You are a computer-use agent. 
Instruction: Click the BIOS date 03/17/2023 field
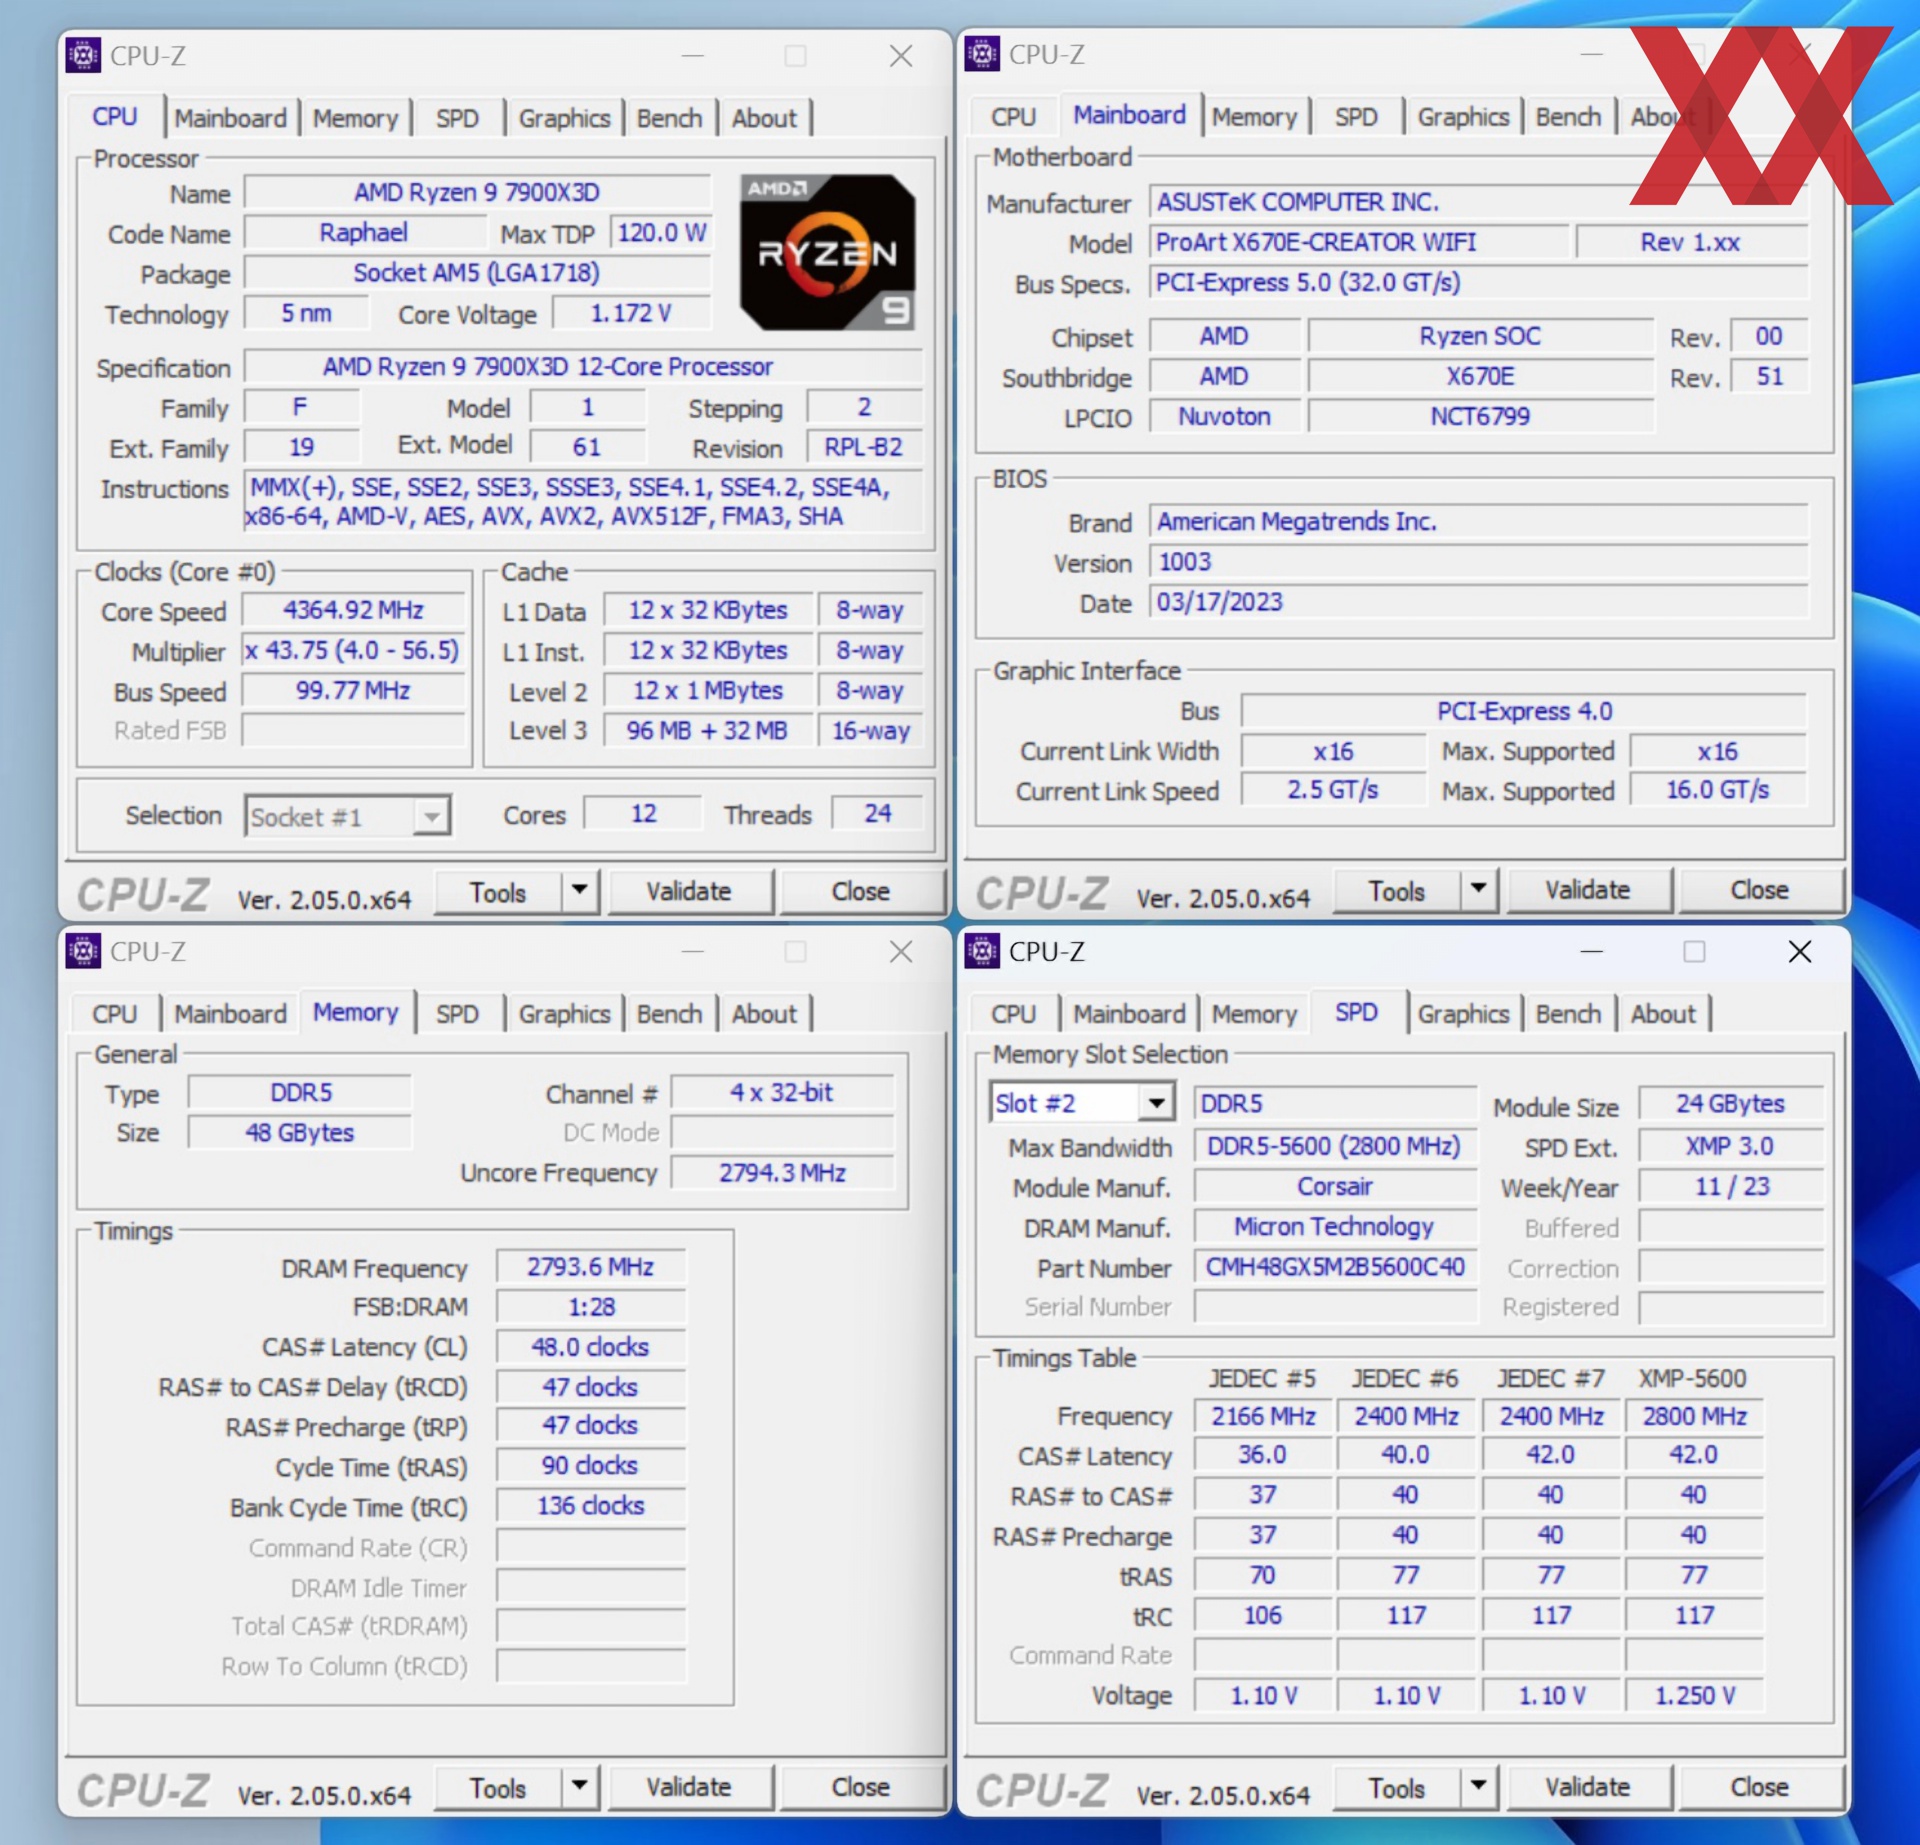click(x=1478, y=602)
